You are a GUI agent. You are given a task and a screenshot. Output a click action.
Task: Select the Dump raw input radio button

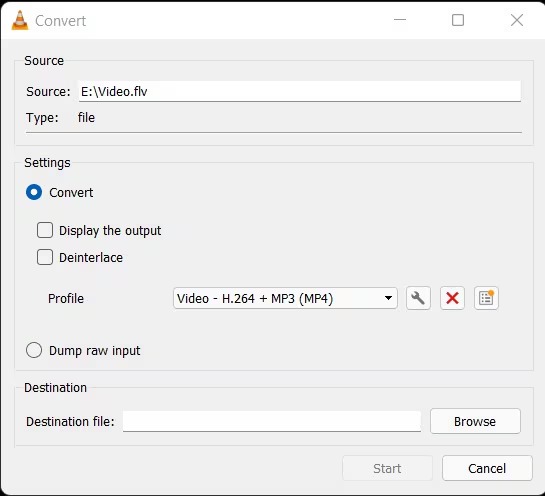point(34,350)
